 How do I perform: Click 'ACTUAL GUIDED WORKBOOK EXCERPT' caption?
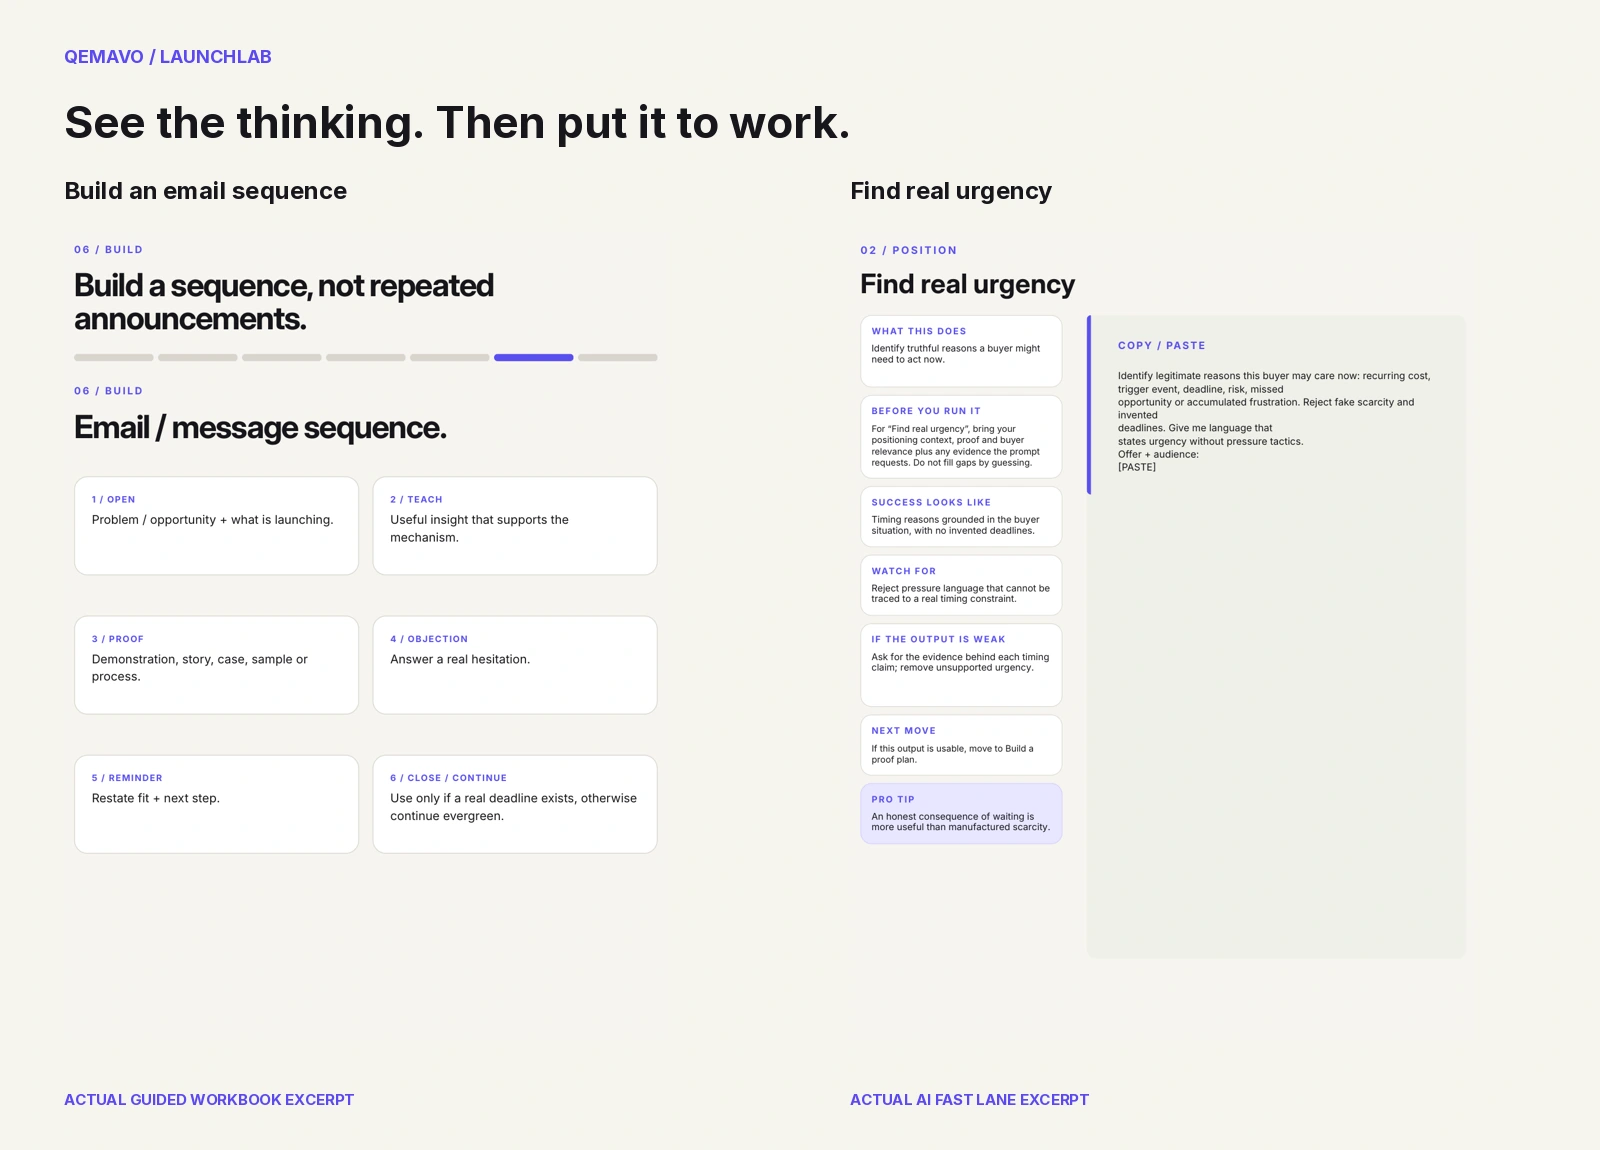[209, 1100]
